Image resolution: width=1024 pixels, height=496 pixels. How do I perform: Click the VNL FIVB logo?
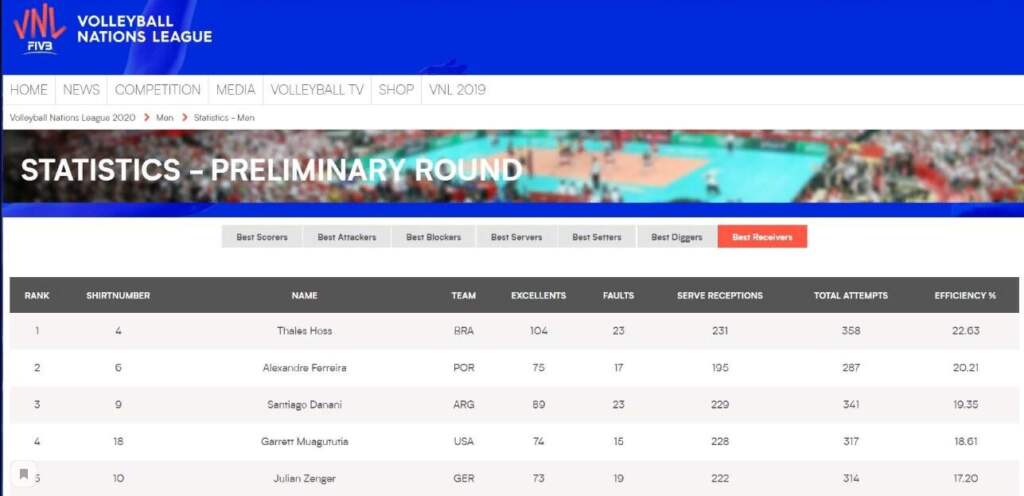40,29
